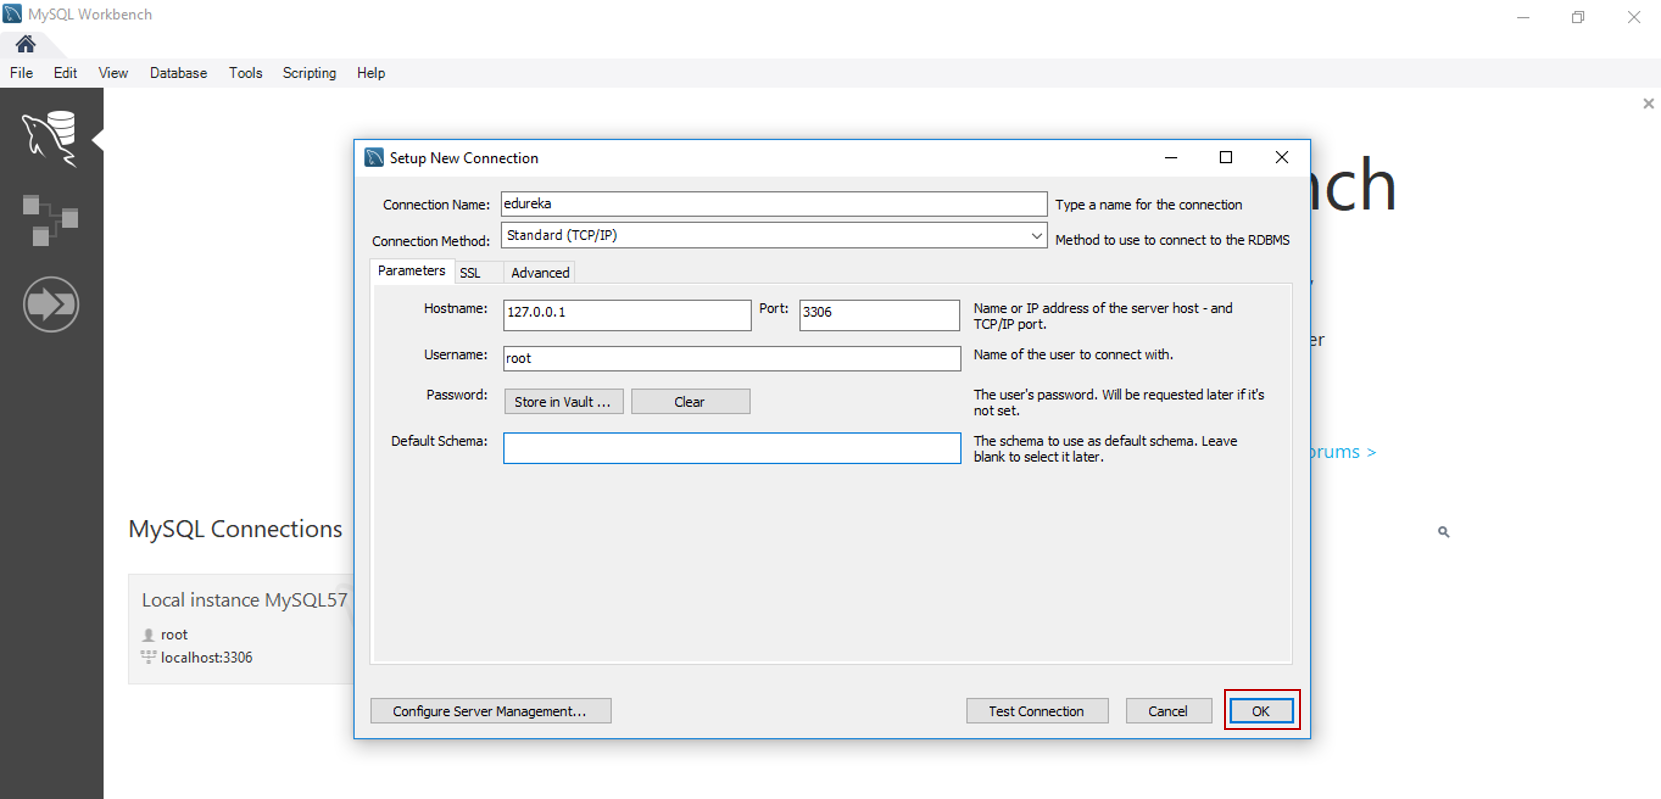Select the MySQL Connections dolphin sidebar icon
This screenshot has width=1661, height=799.
[51, 138]
